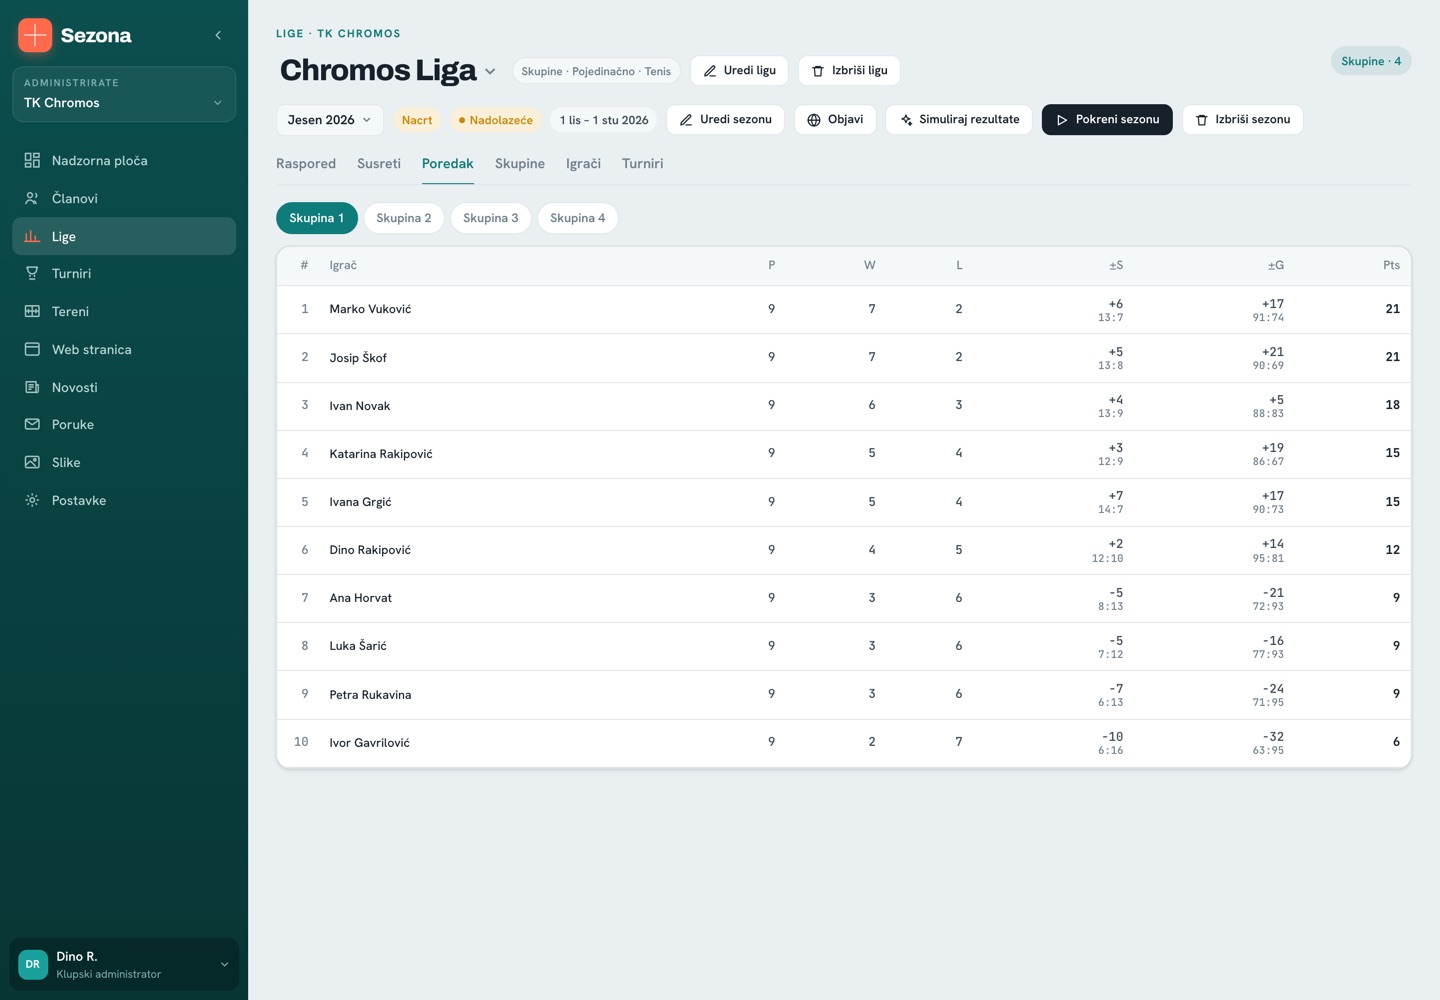Collapse the sidebar with the arrow

tap(218, 35)
